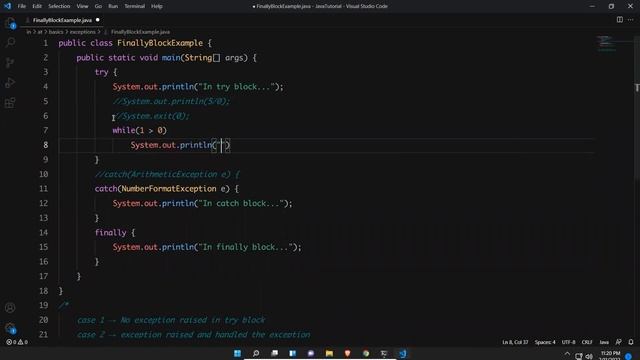Open the Go menu

click(x=98, y=6)
